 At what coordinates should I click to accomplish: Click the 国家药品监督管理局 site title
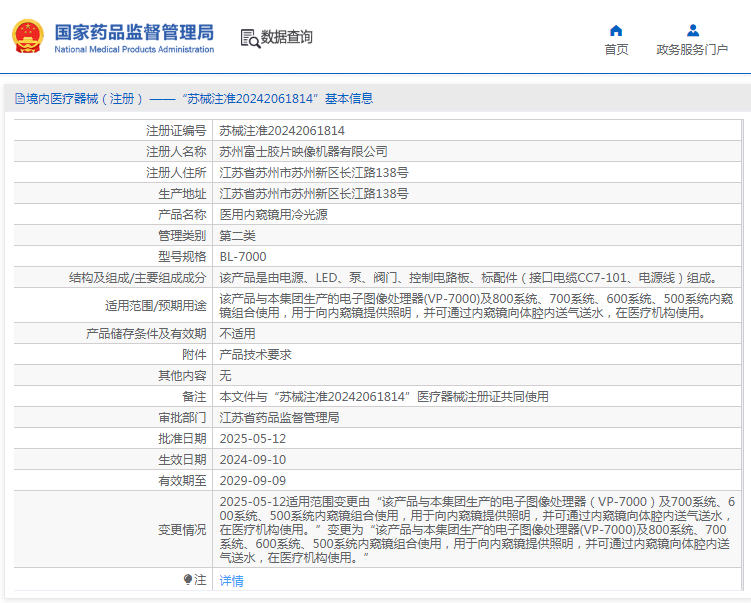click(x=133, y=31)
